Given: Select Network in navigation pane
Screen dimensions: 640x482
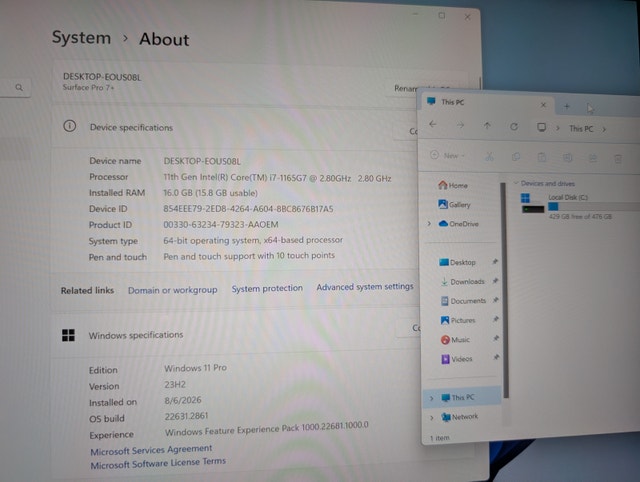Looking at the screenshot, I should (x=459, y=417).
